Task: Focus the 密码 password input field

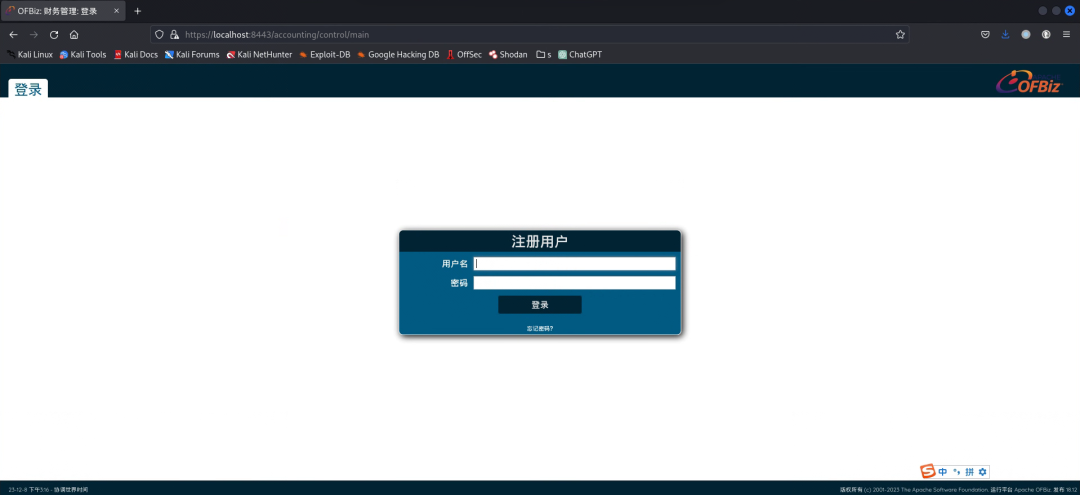Action: (x=574, y=283)
